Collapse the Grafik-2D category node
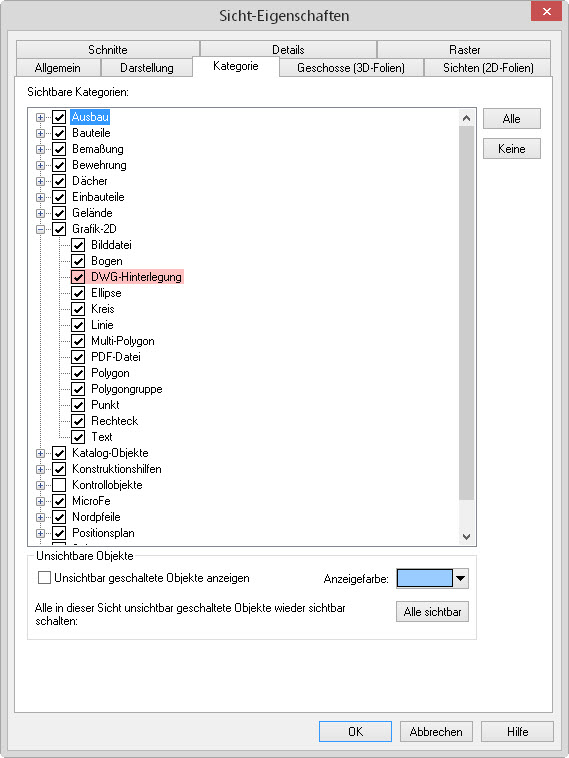This screenshot has width=569, height=758. [x=41, y=229]
